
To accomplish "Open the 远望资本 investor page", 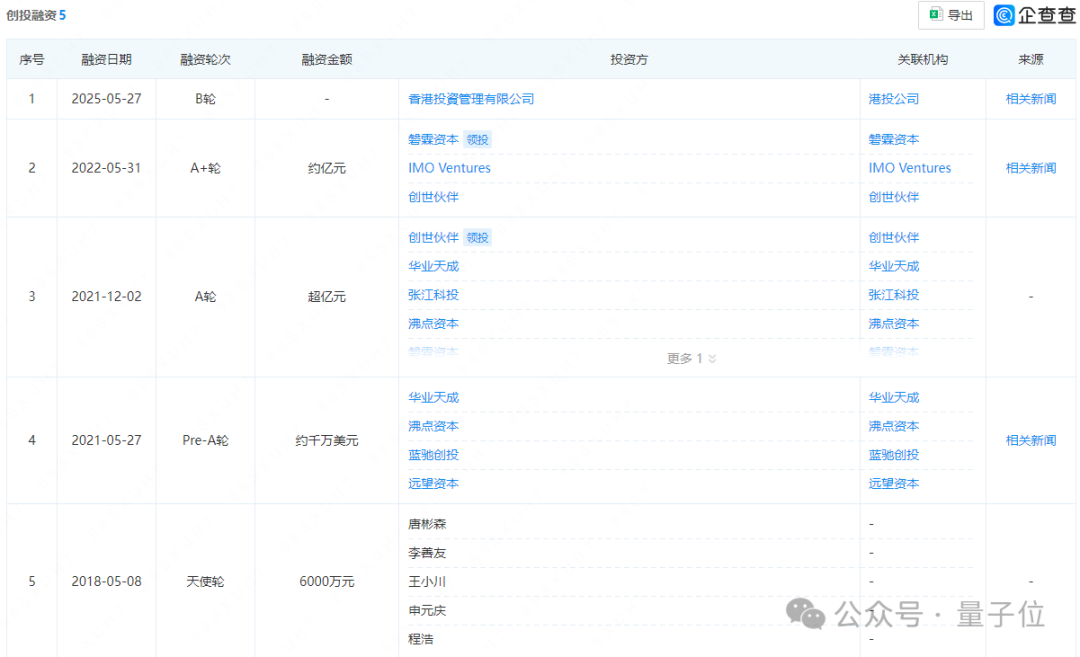I will click(x=432, y=483).
